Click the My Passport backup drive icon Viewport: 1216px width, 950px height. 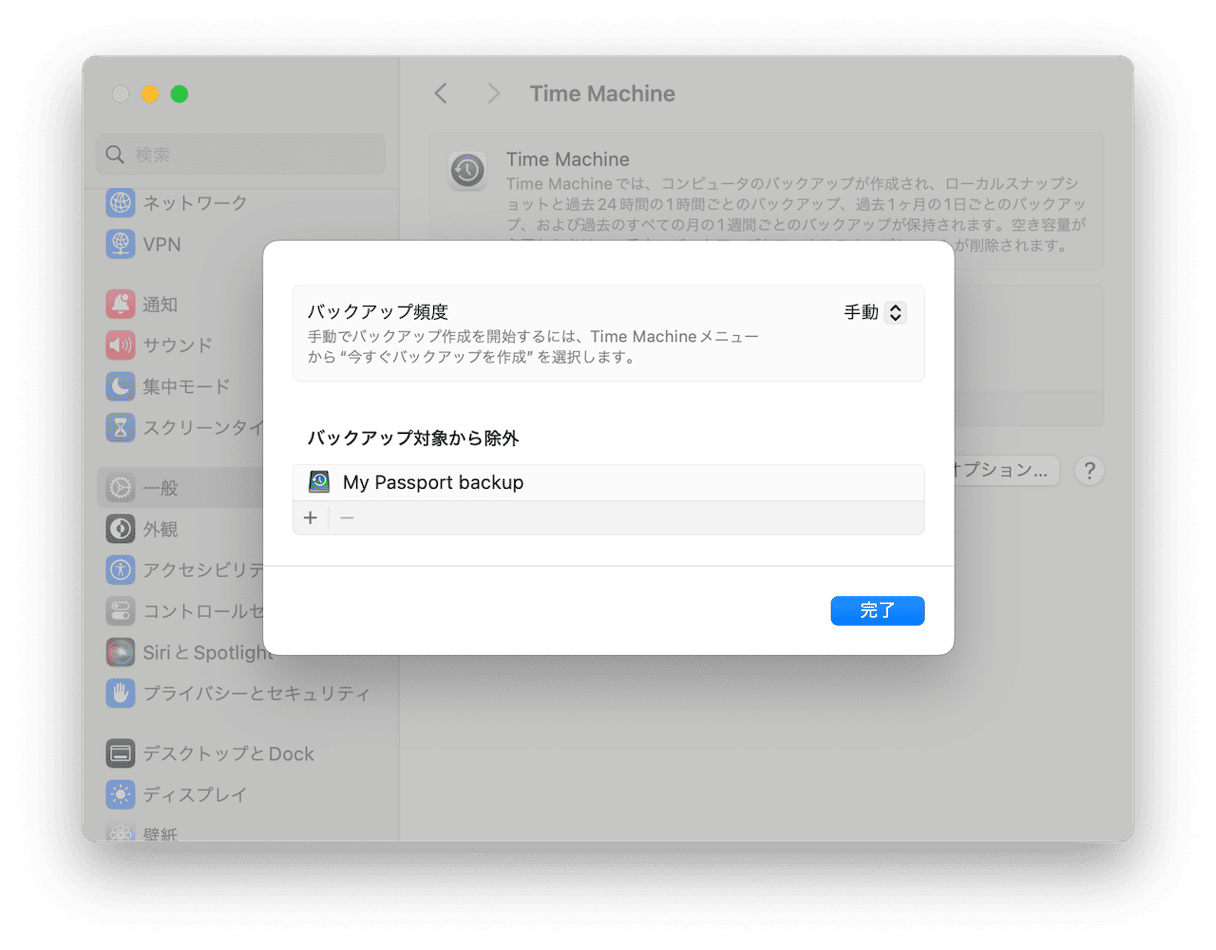(x=319, y=483)
